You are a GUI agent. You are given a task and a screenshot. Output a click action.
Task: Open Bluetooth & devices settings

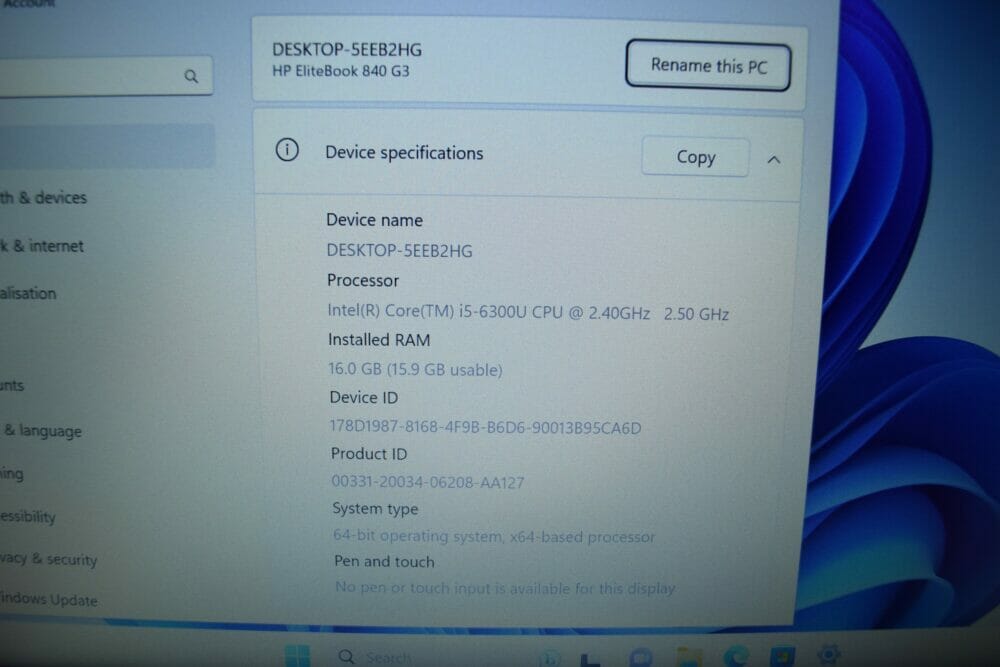pyautogui.click(x=43, y=198)
